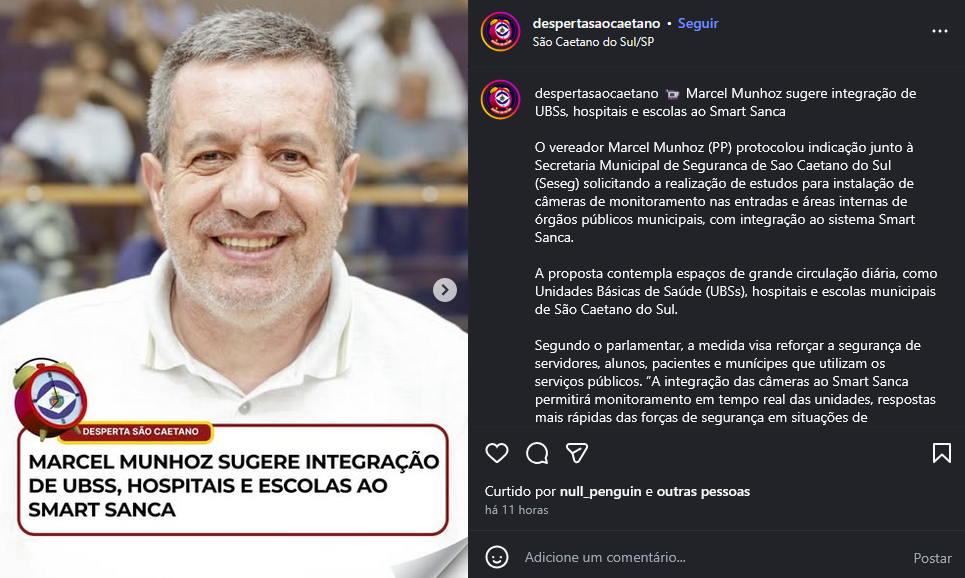
Task: Open the emoji picker smiley icon
Action: tap(497, 557)
